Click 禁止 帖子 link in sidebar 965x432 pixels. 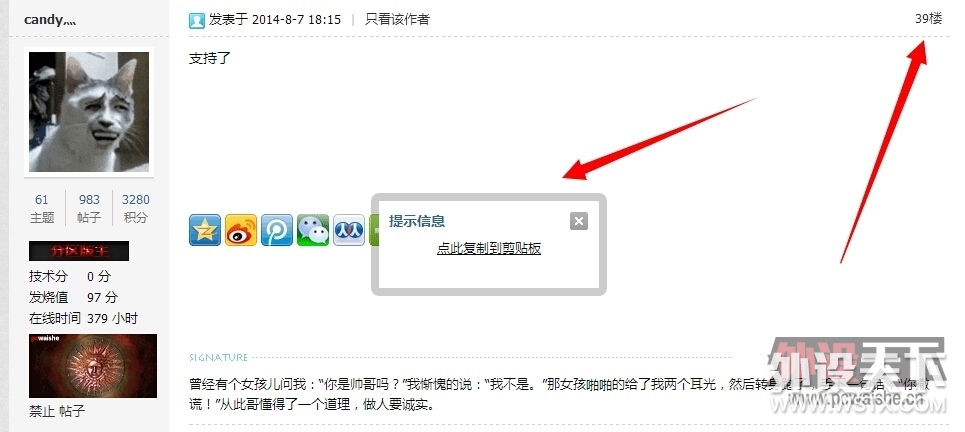point(57,411)
